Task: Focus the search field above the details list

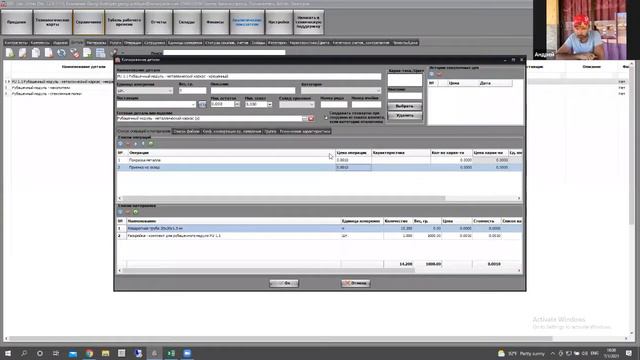Action: [x=224, y=53]
